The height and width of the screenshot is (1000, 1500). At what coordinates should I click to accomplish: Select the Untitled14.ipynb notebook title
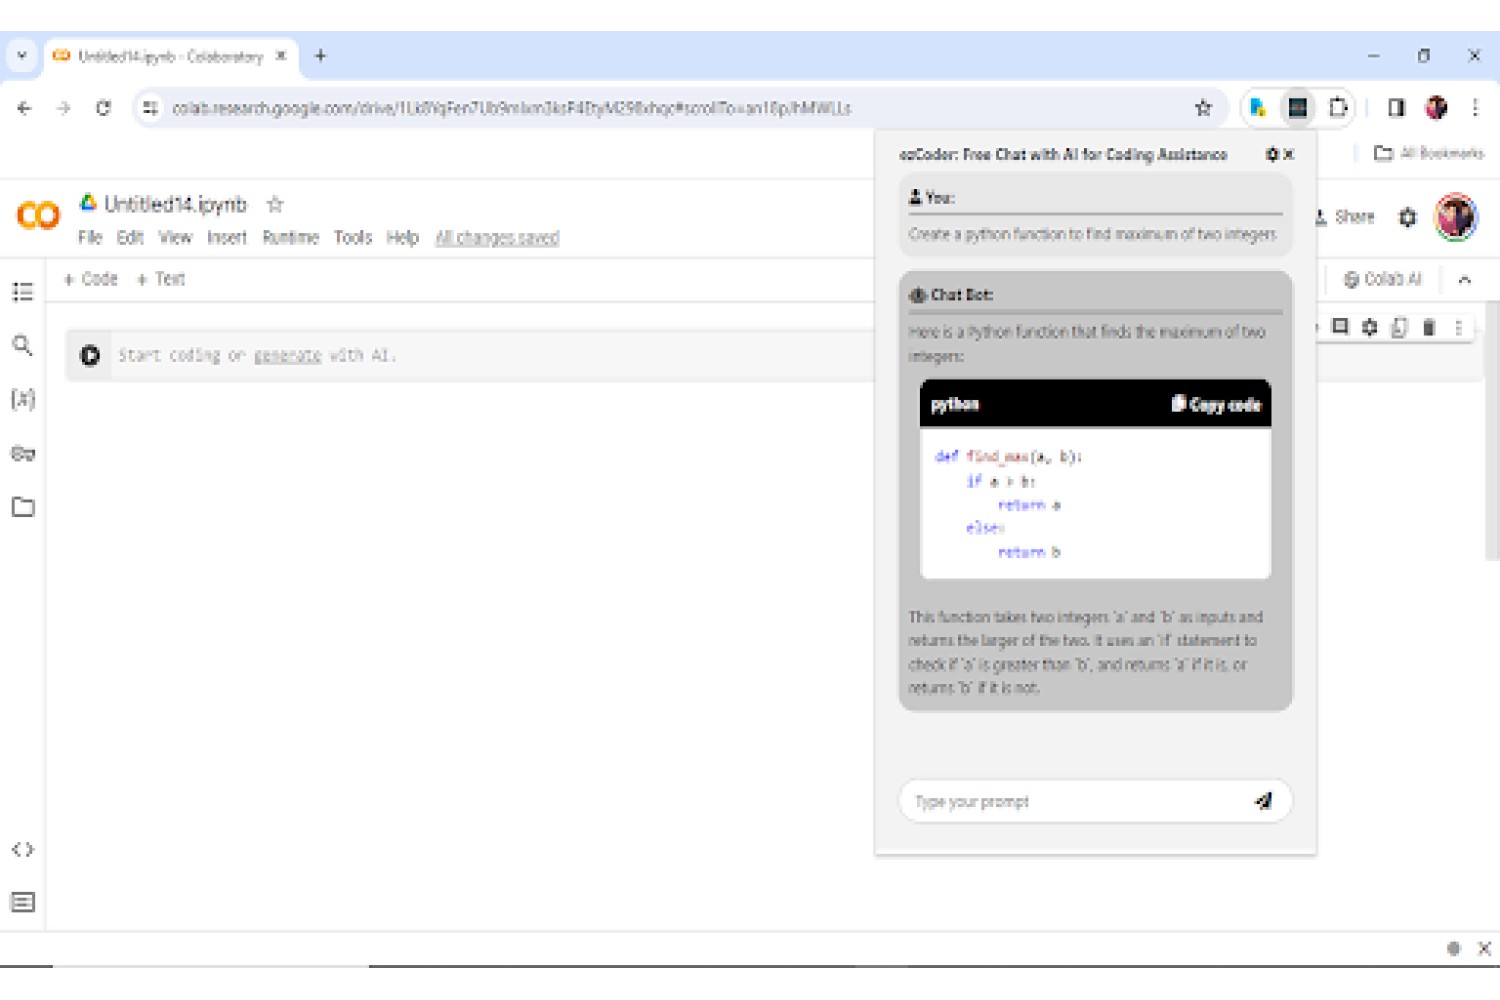tap(175, 204)
